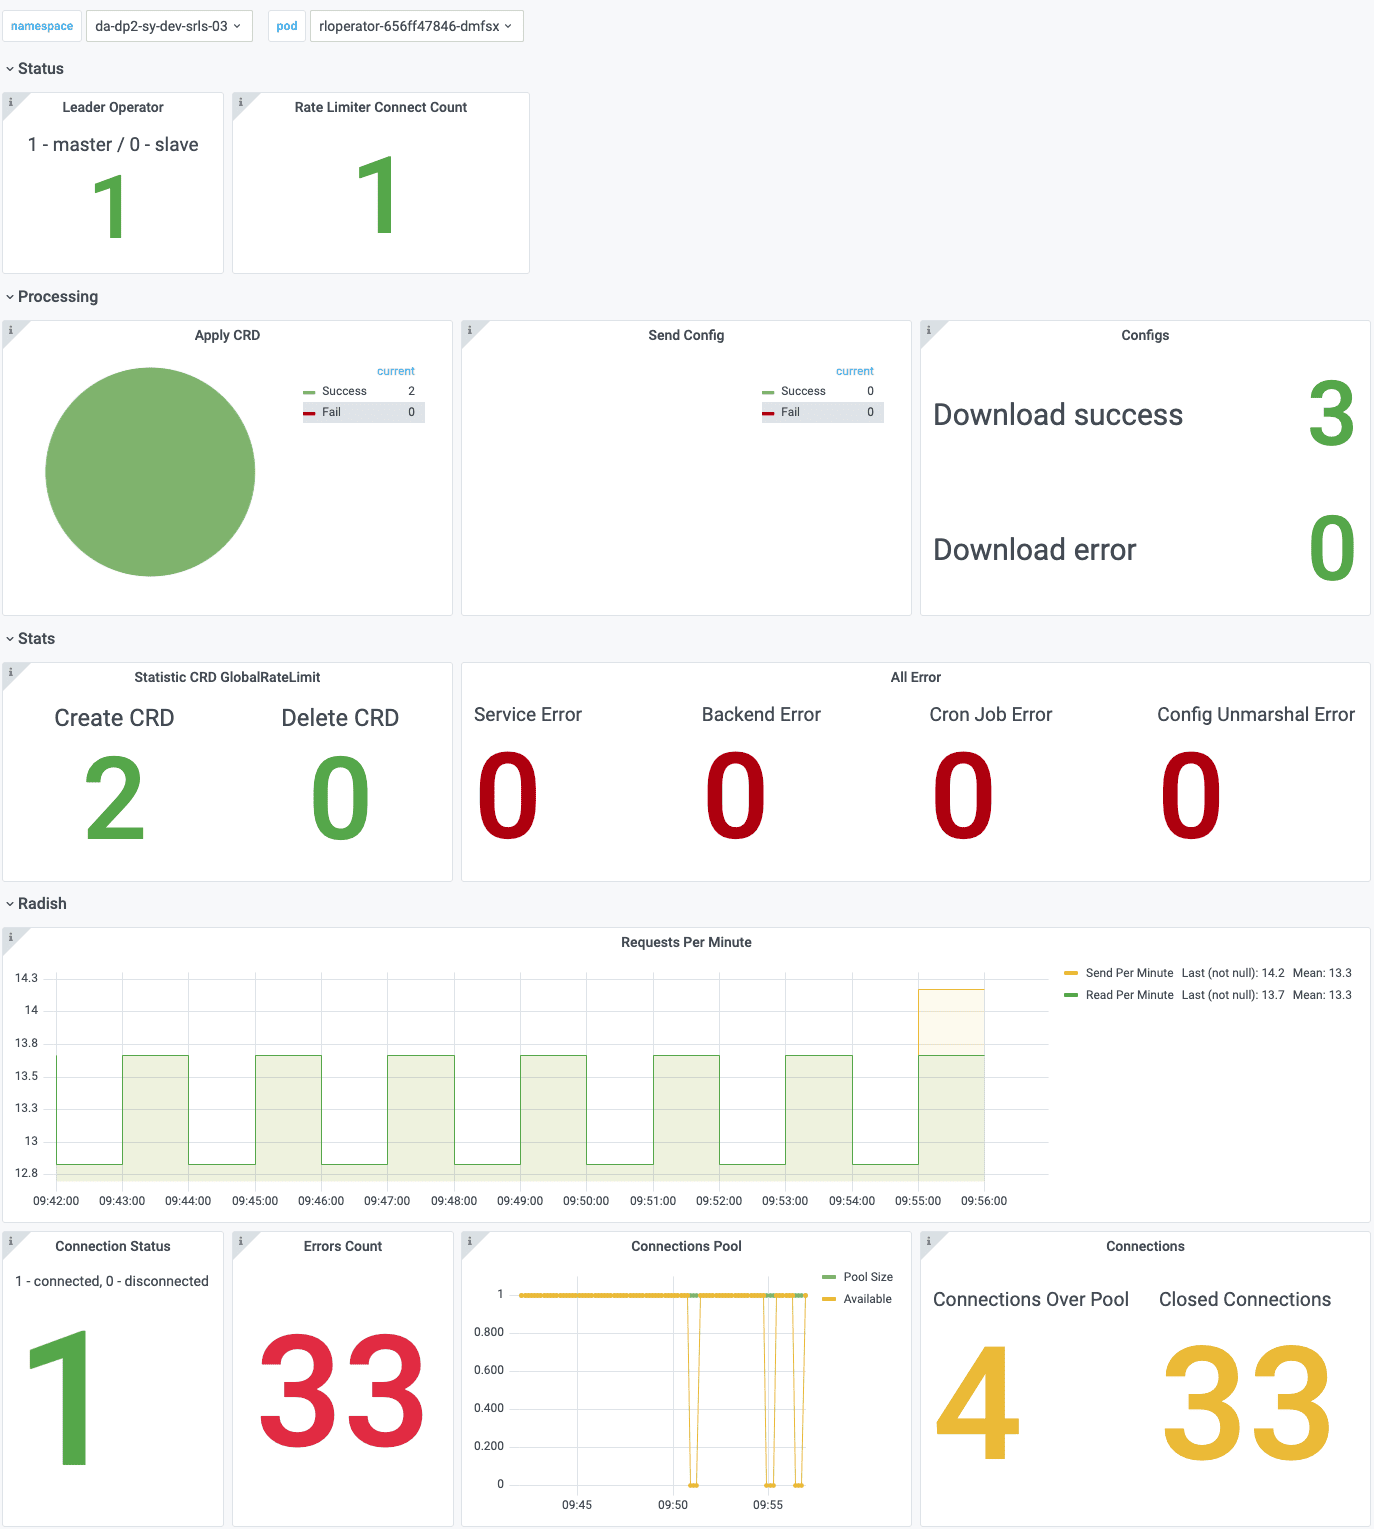1374x1529 pixels.
Task: Click the pod variable label
Action: pyautogui.click(x=286, y=26)
